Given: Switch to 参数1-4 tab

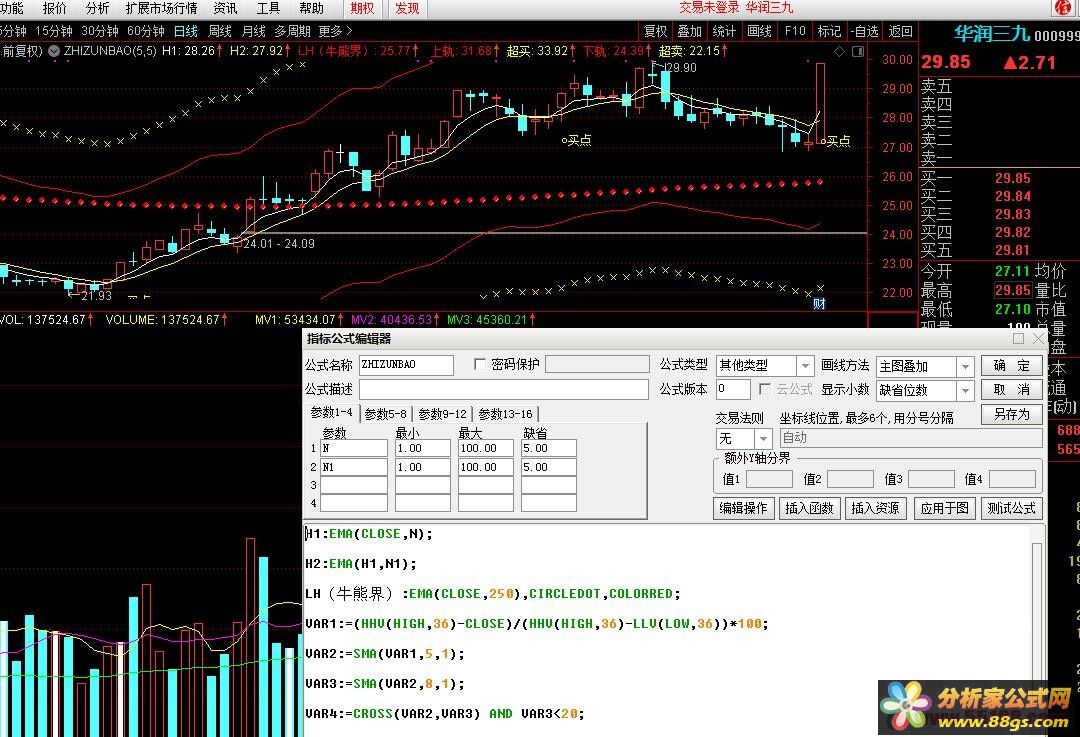Looking at the screenshot, I should [331, 413].
